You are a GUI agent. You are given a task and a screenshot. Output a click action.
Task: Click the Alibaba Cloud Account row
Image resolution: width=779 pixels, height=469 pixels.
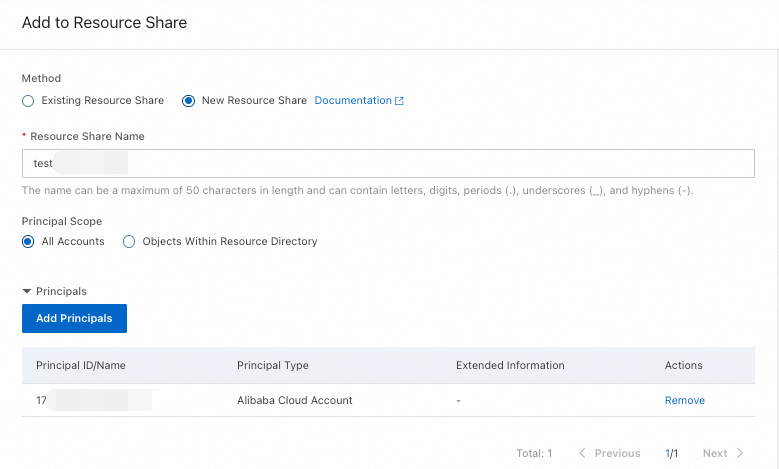coord(294,400)
